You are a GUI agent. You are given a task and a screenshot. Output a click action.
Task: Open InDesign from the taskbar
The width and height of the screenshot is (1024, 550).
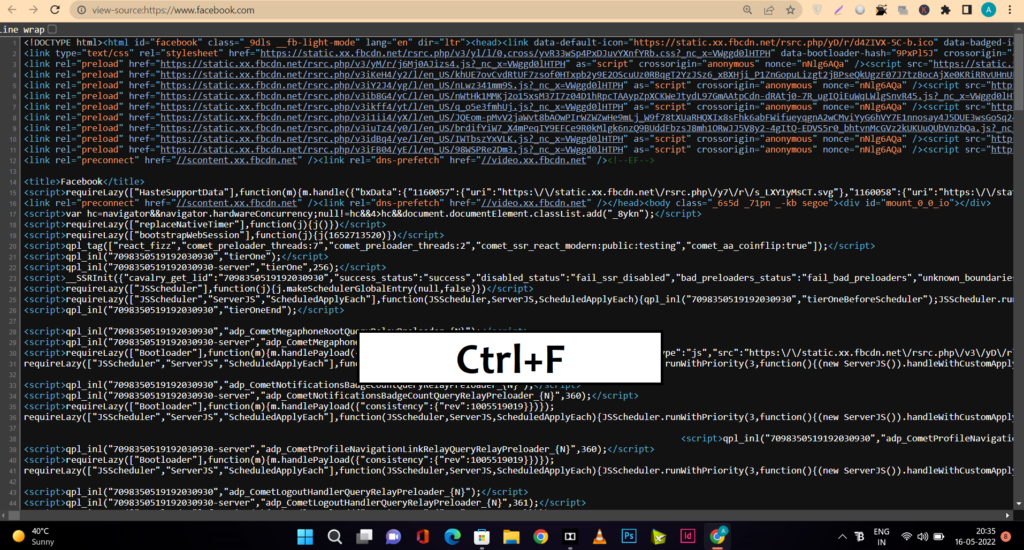688,536
